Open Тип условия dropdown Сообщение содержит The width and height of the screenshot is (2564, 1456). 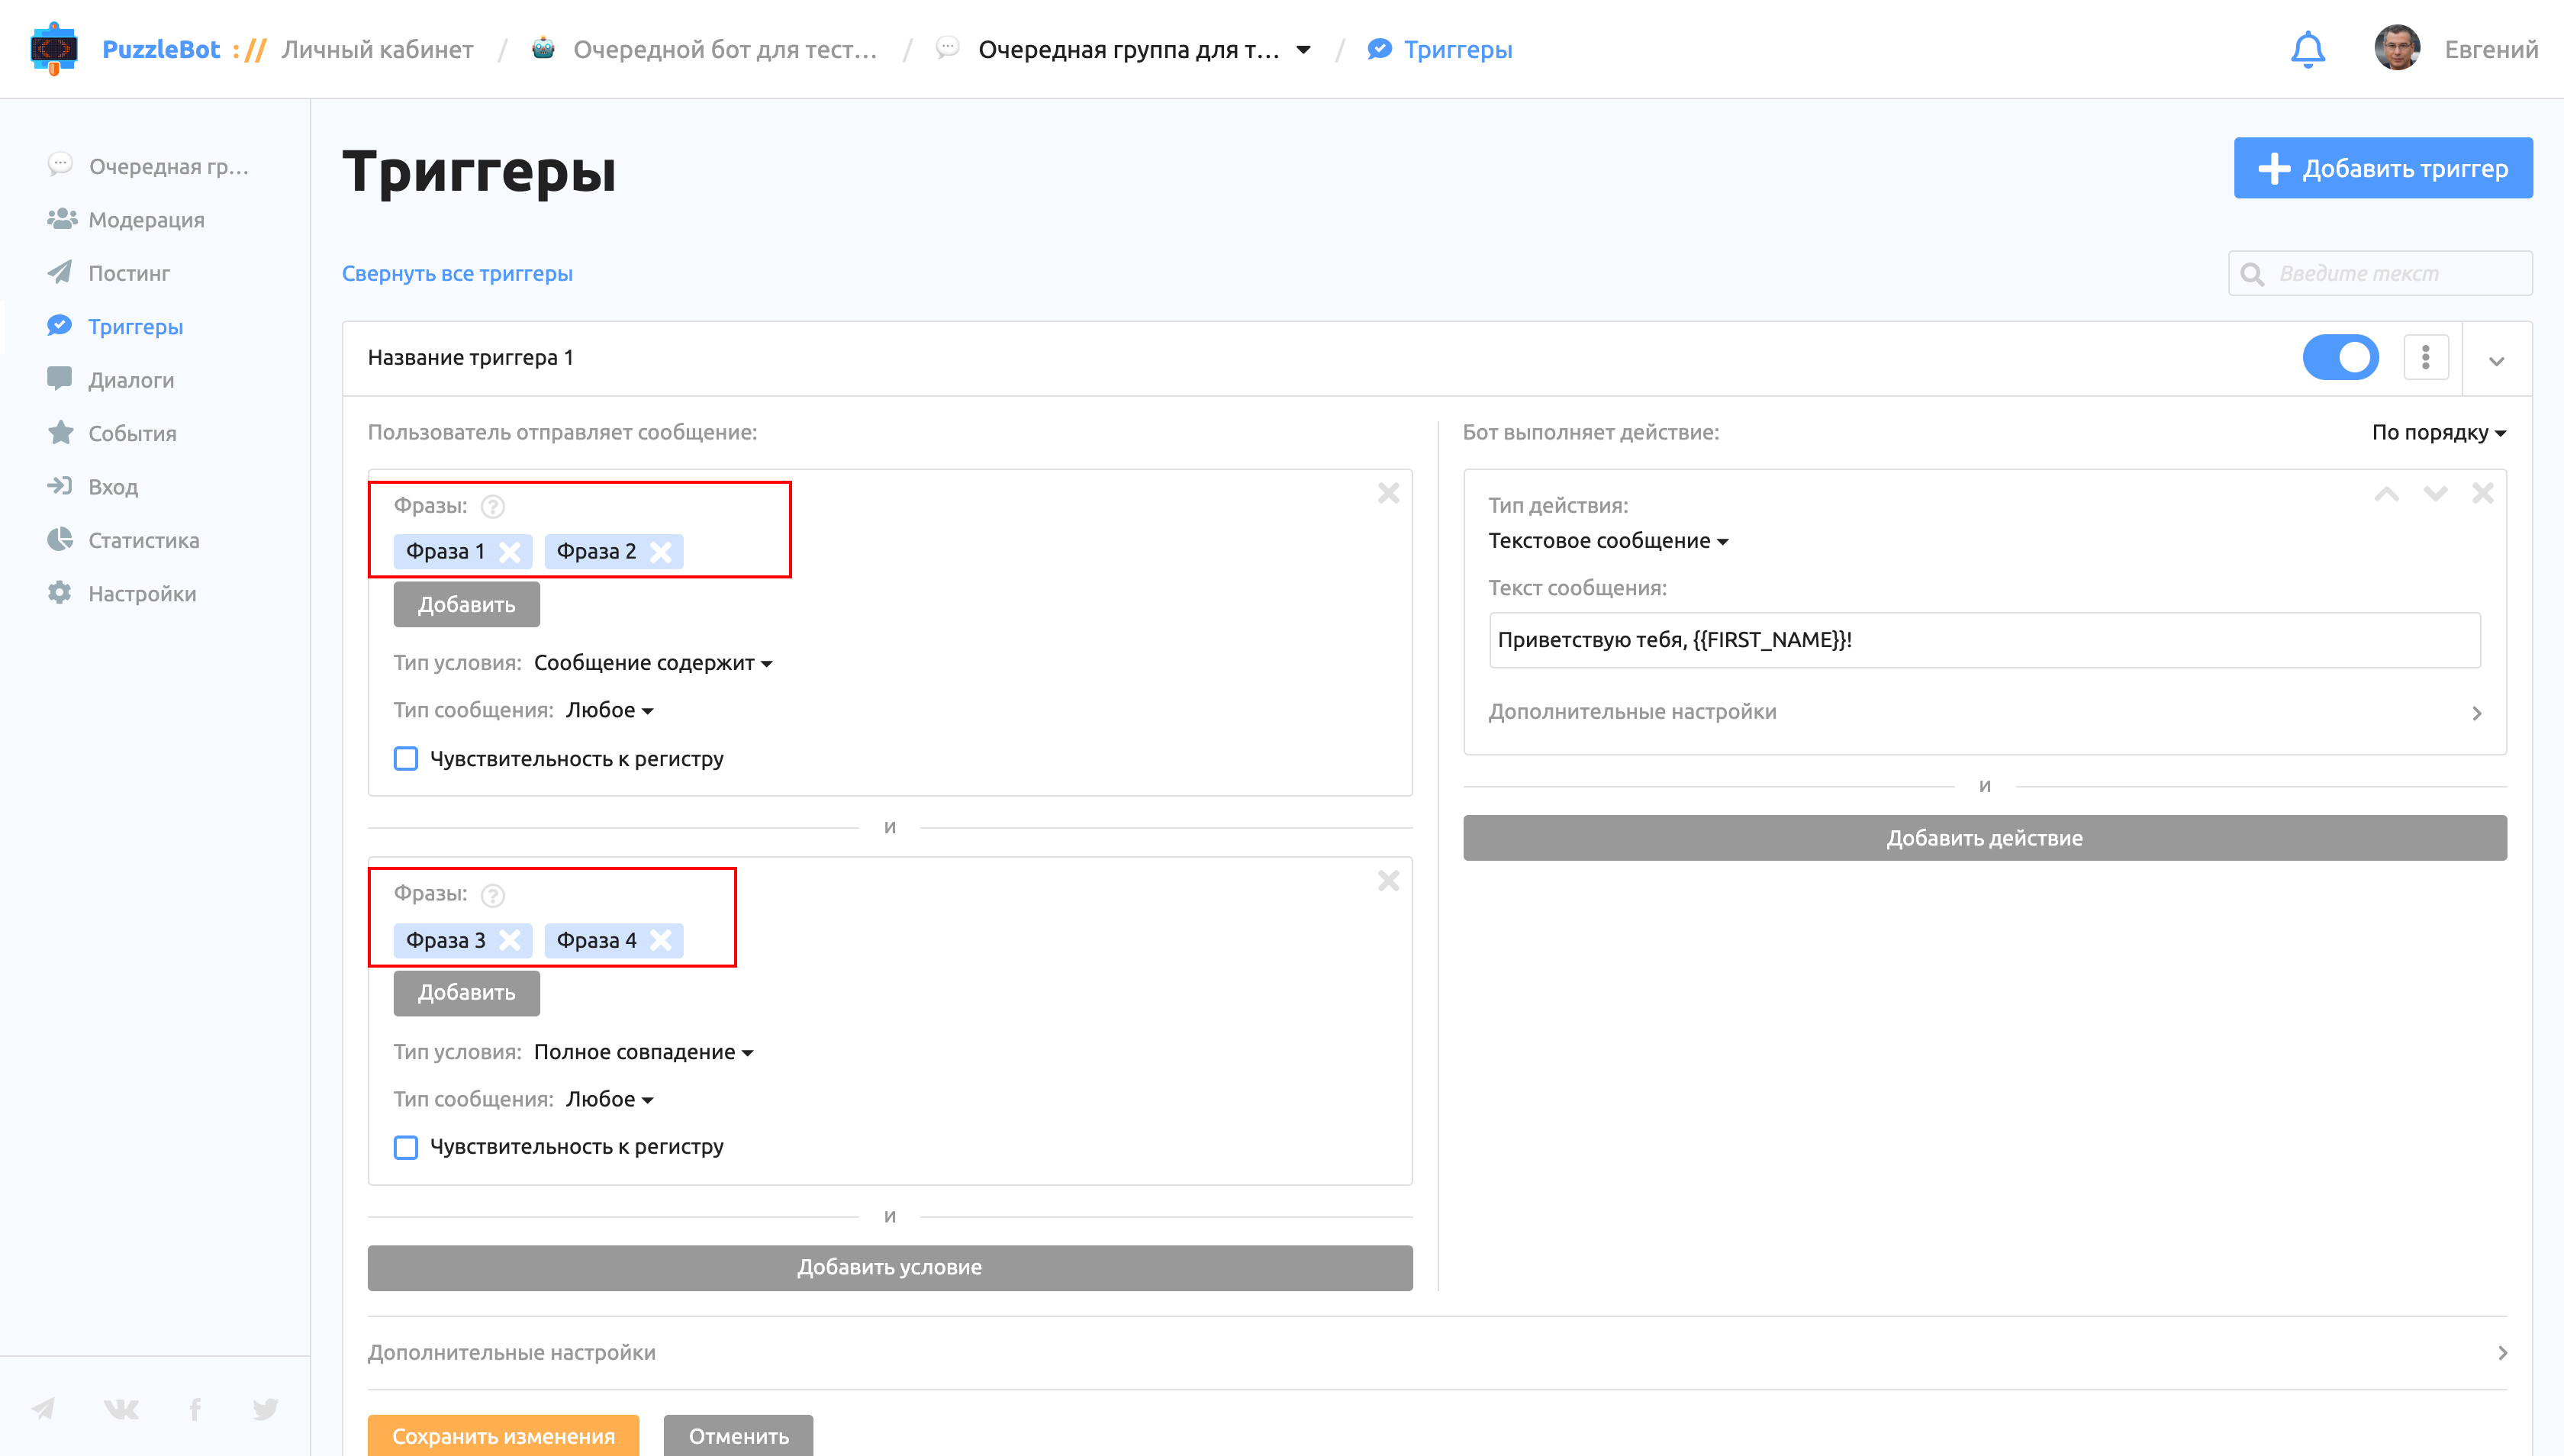653,662
